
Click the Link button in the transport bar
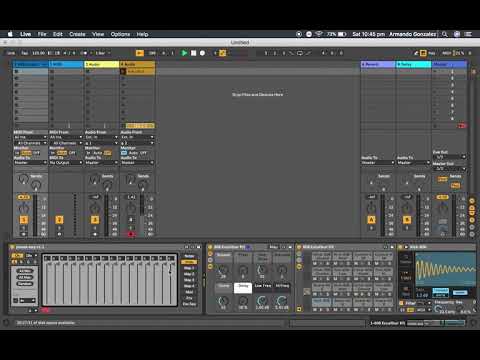tap(11, 53)
